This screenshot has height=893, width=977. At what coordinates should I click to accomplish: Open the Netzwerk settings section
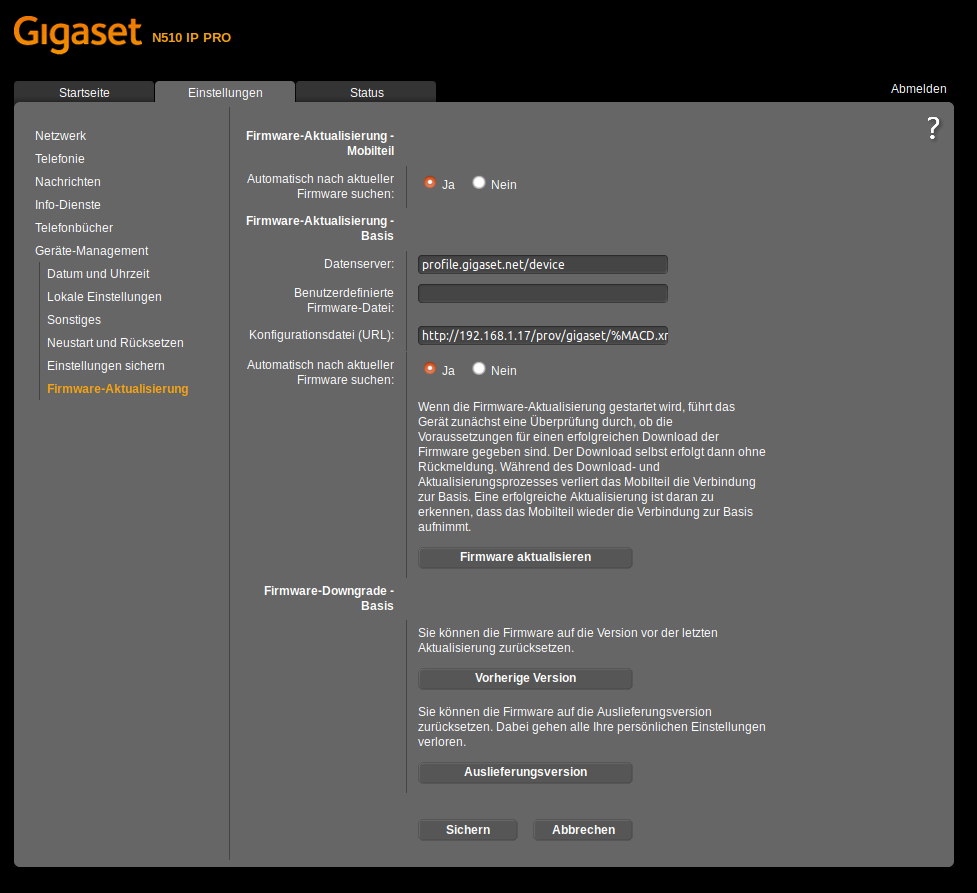point(60,135)
